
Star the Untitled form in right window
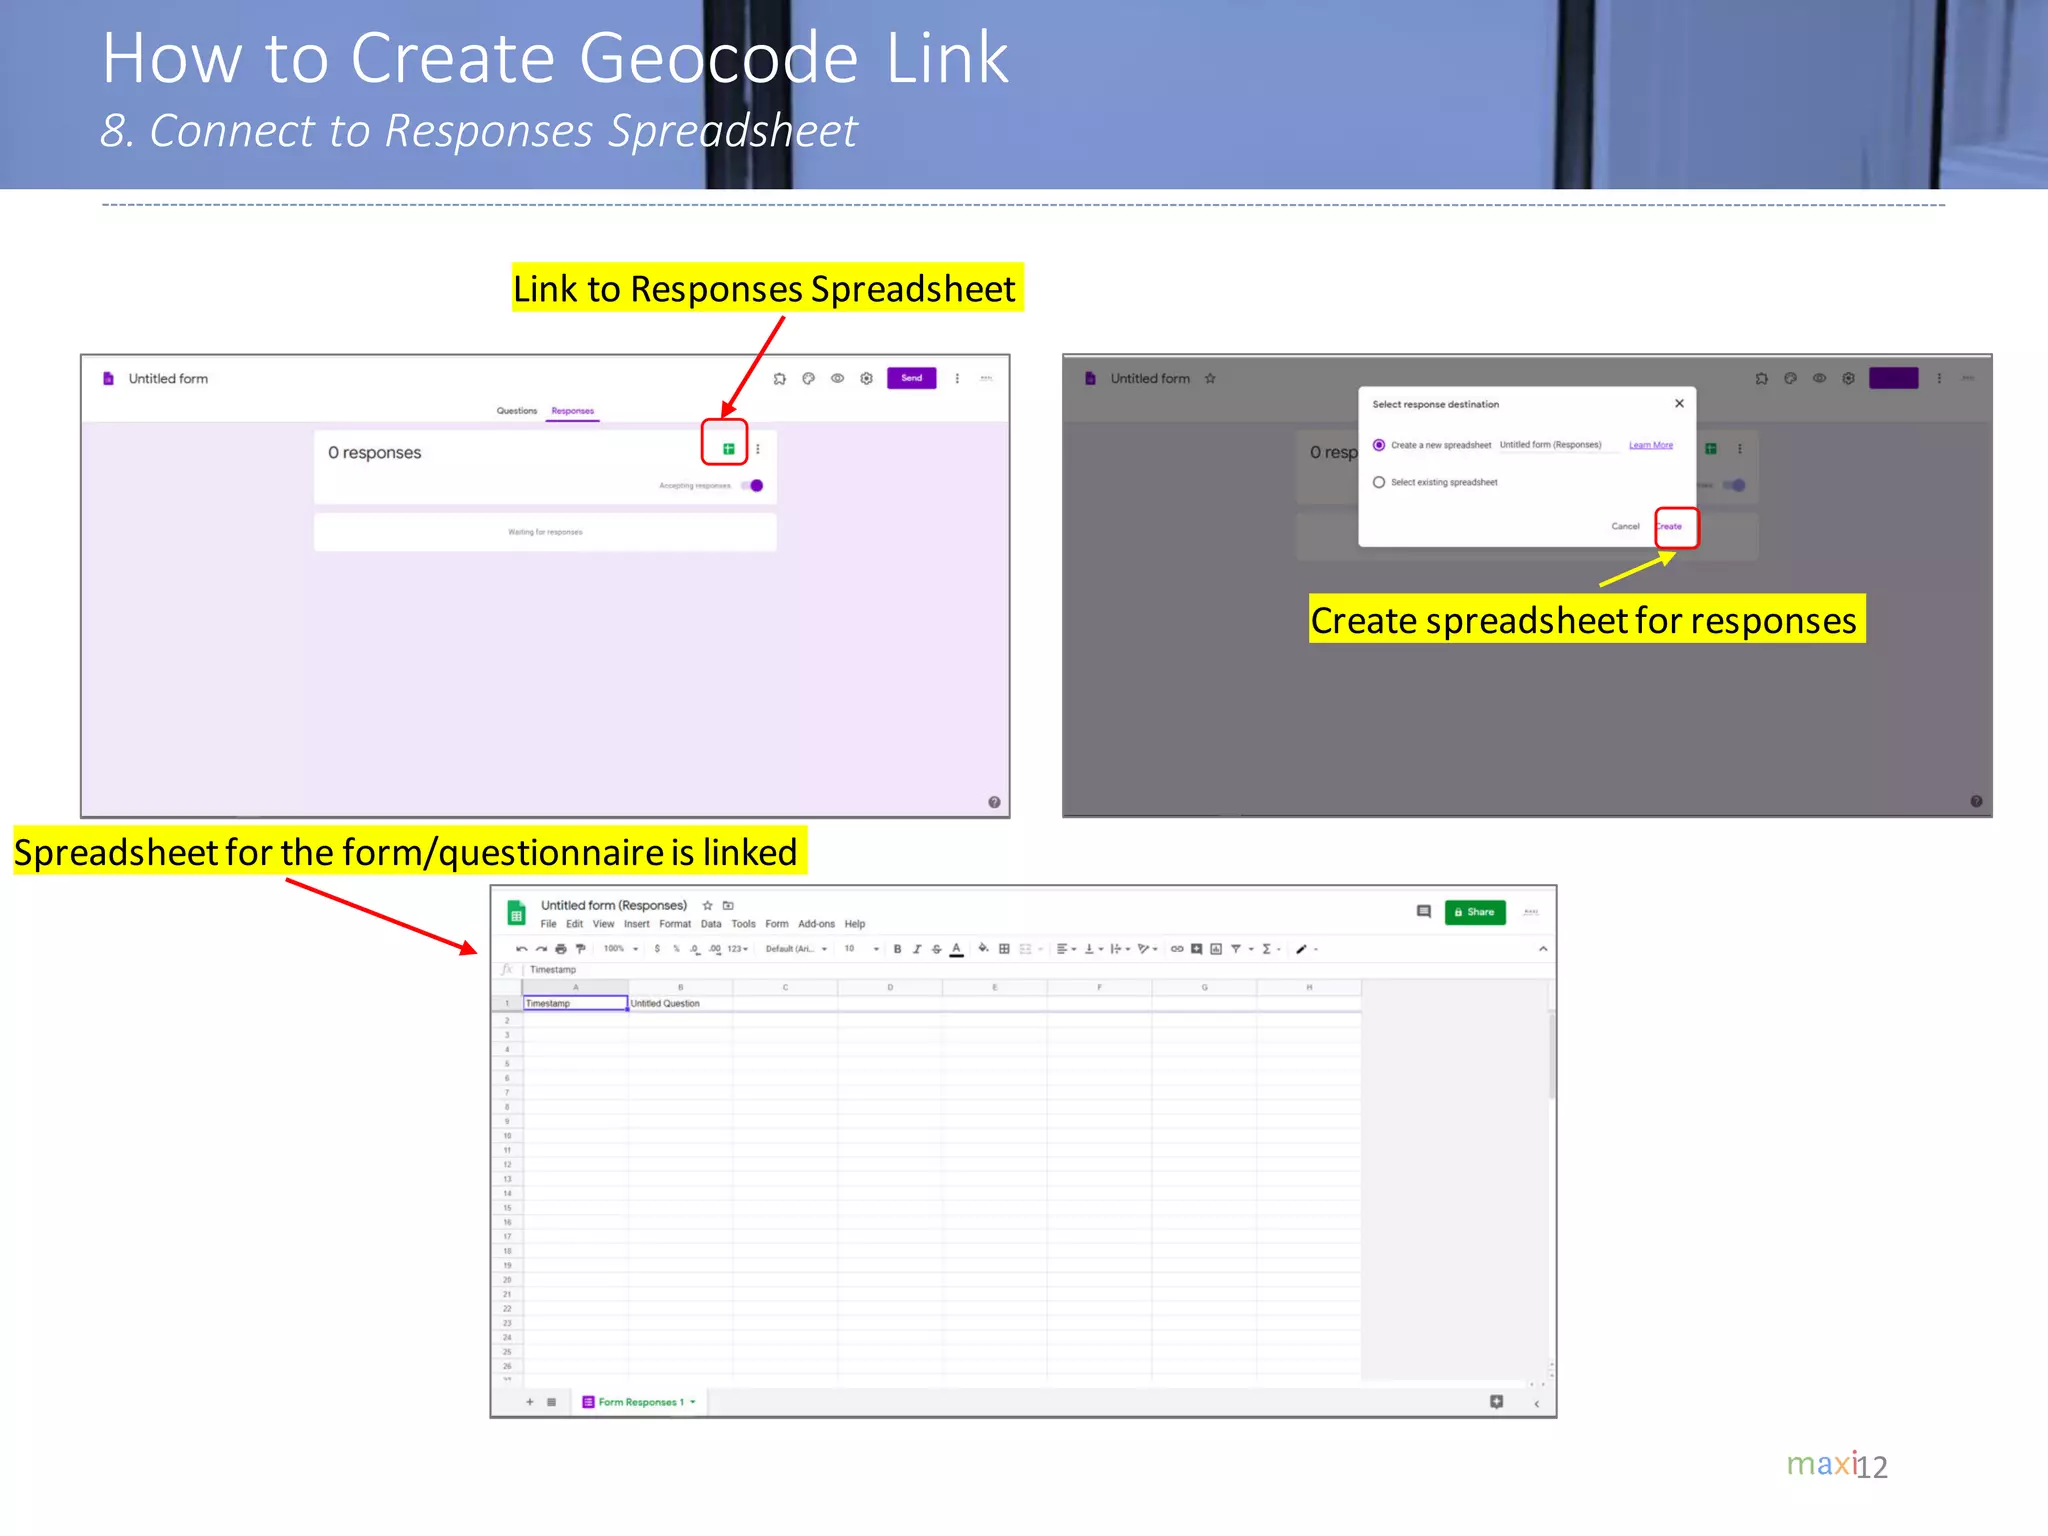1210,379
